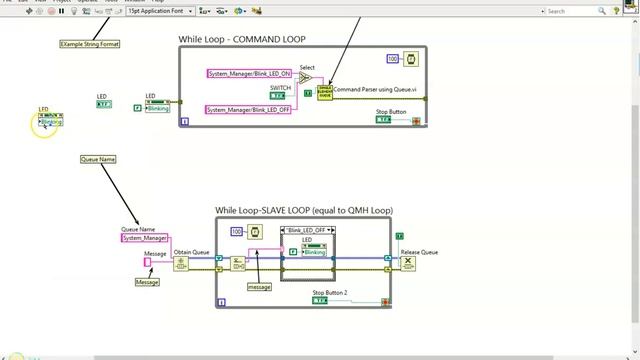640x360 pixels.
Task: Click the System_Manager queue name constant
Action: tap(145, 238)
